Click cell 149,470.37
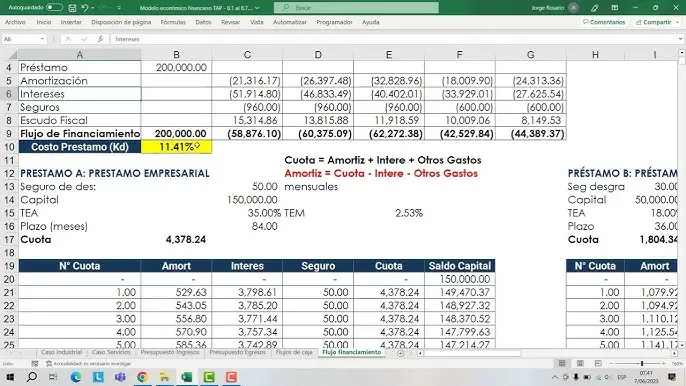Viewport: 686px width, 386px height. [x=459, y=292]
